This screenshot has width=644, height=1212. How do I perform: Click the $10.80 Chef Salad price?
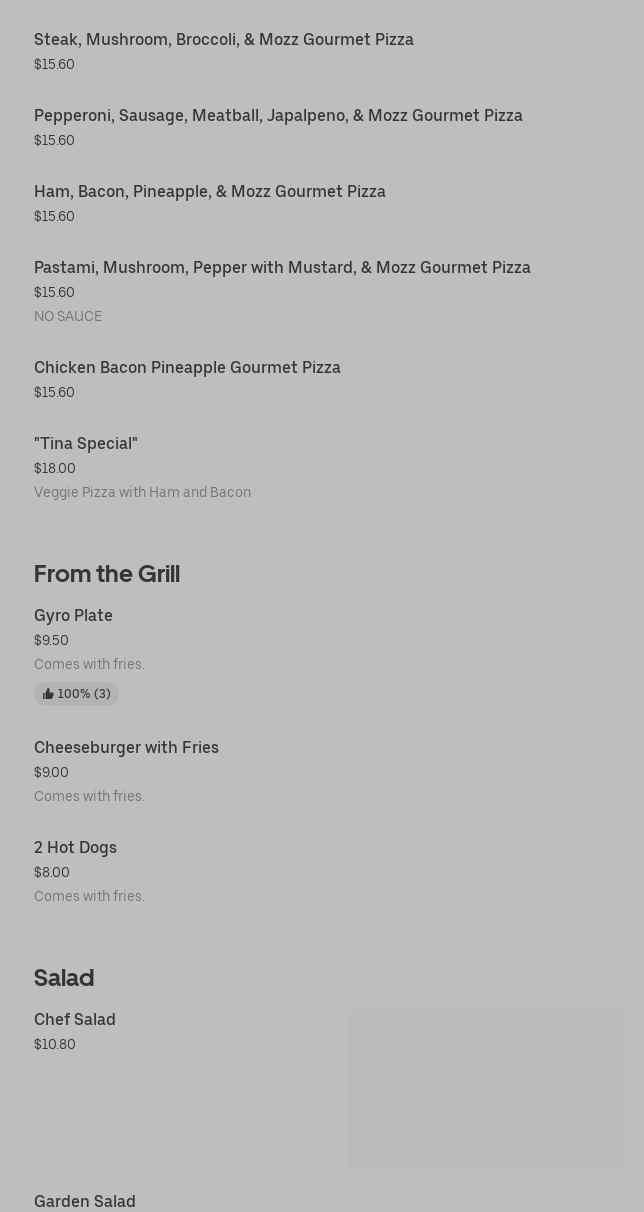[55, 1045]
